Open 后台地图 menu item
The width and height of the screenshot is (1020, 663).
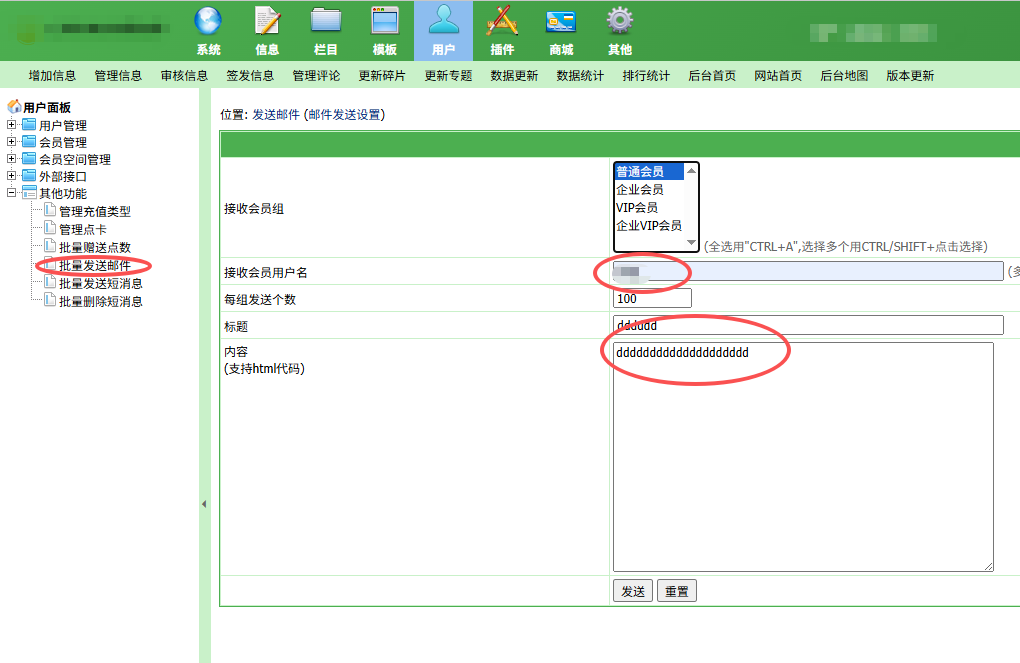coord(844,75)
